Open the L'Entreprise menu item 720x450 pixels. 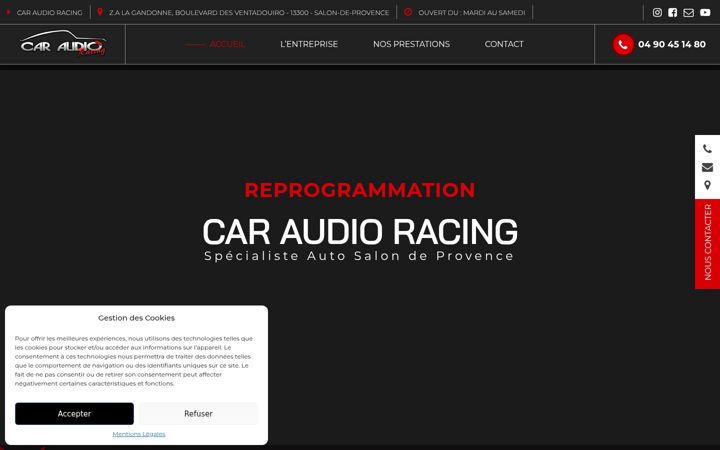[x=309, y=44]
